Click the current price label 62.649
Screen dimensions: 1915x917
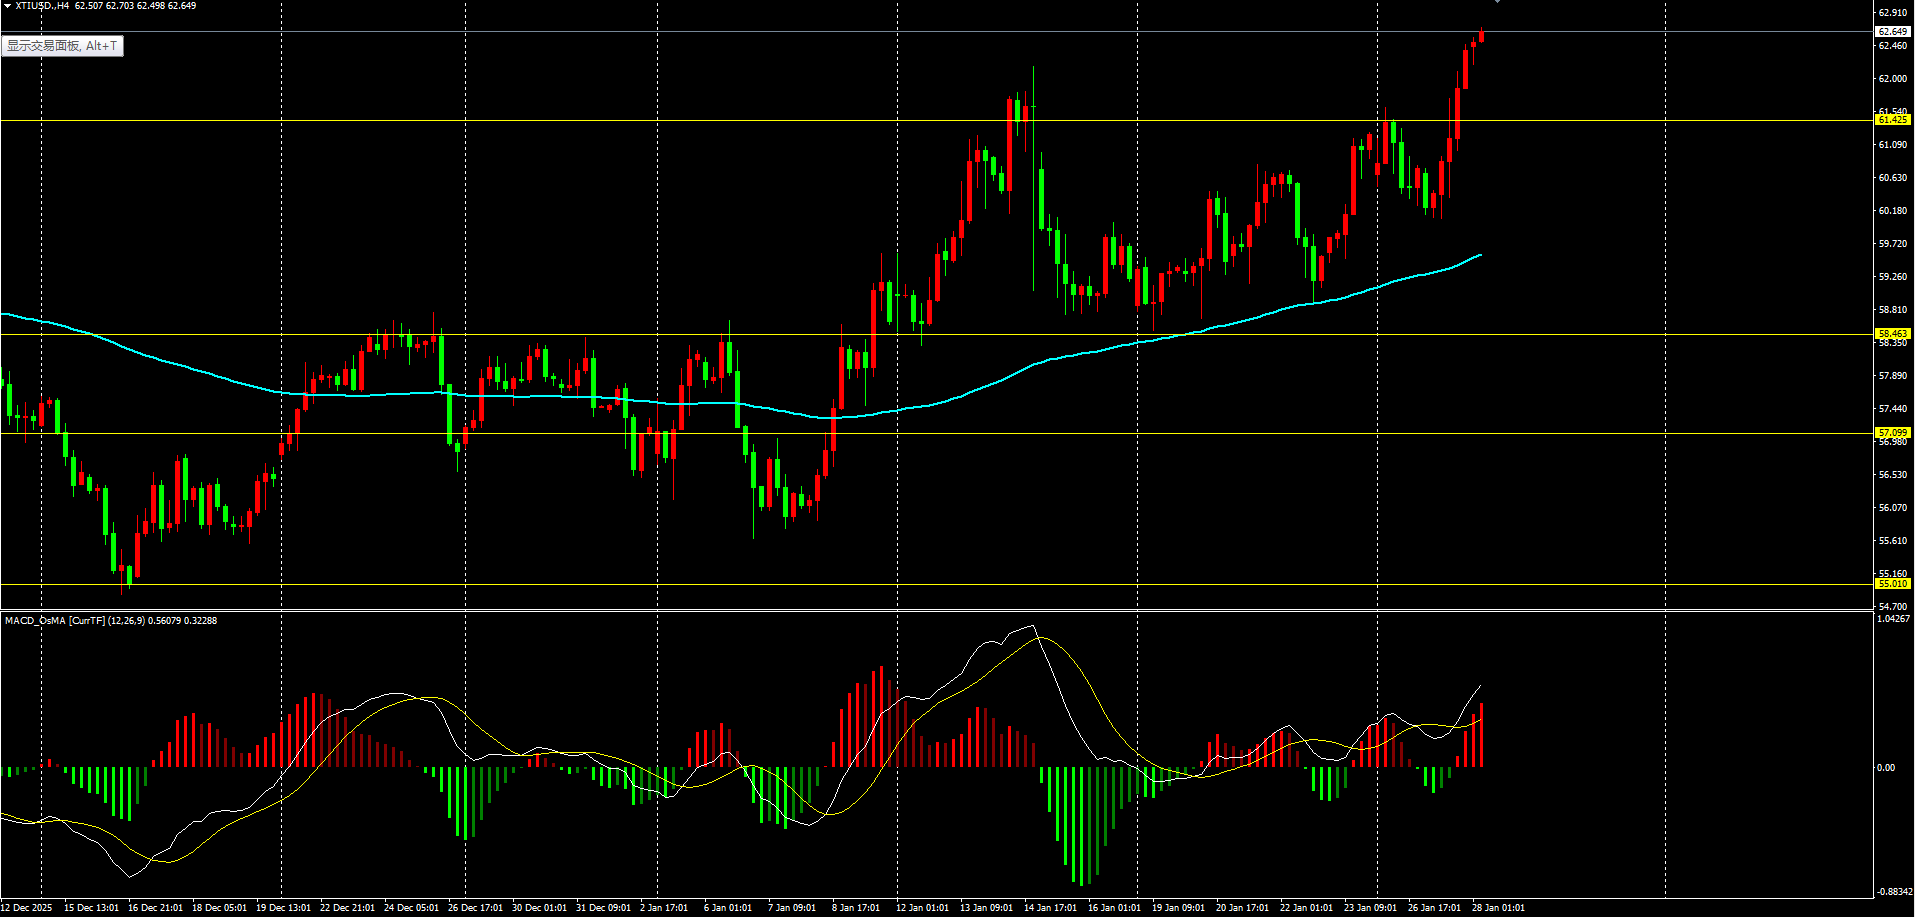point(1892,32)
